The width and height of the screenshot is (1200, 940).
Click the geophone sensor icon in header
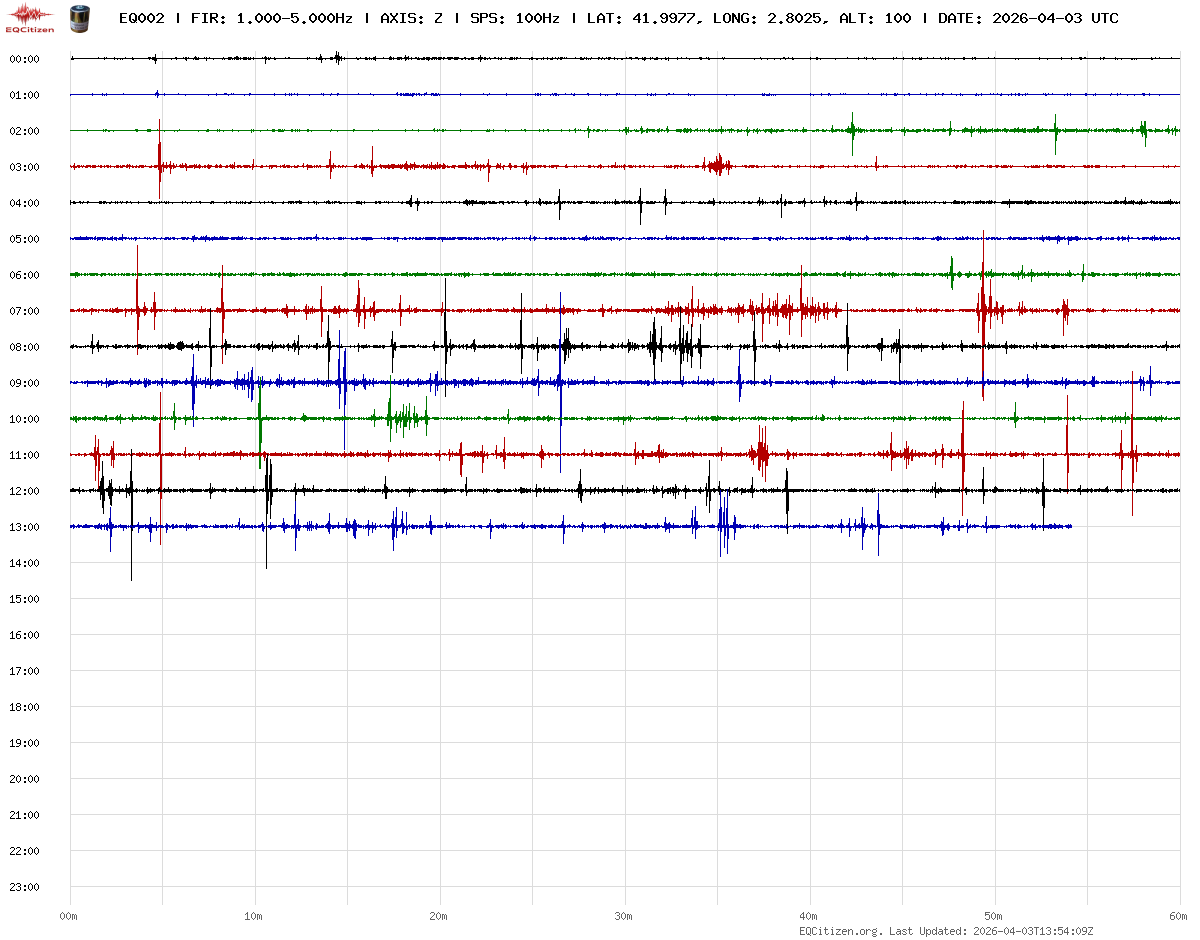point(78,17)
